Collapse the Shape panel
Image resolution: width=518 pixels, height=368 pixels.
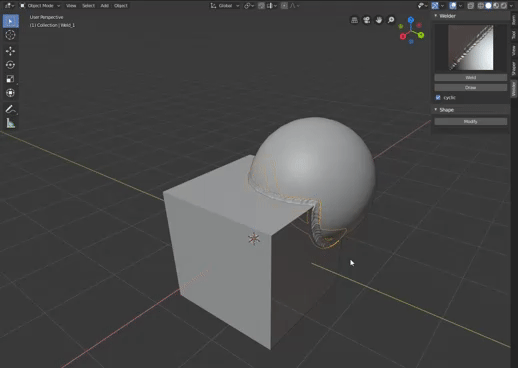click(x=436, y=110)
